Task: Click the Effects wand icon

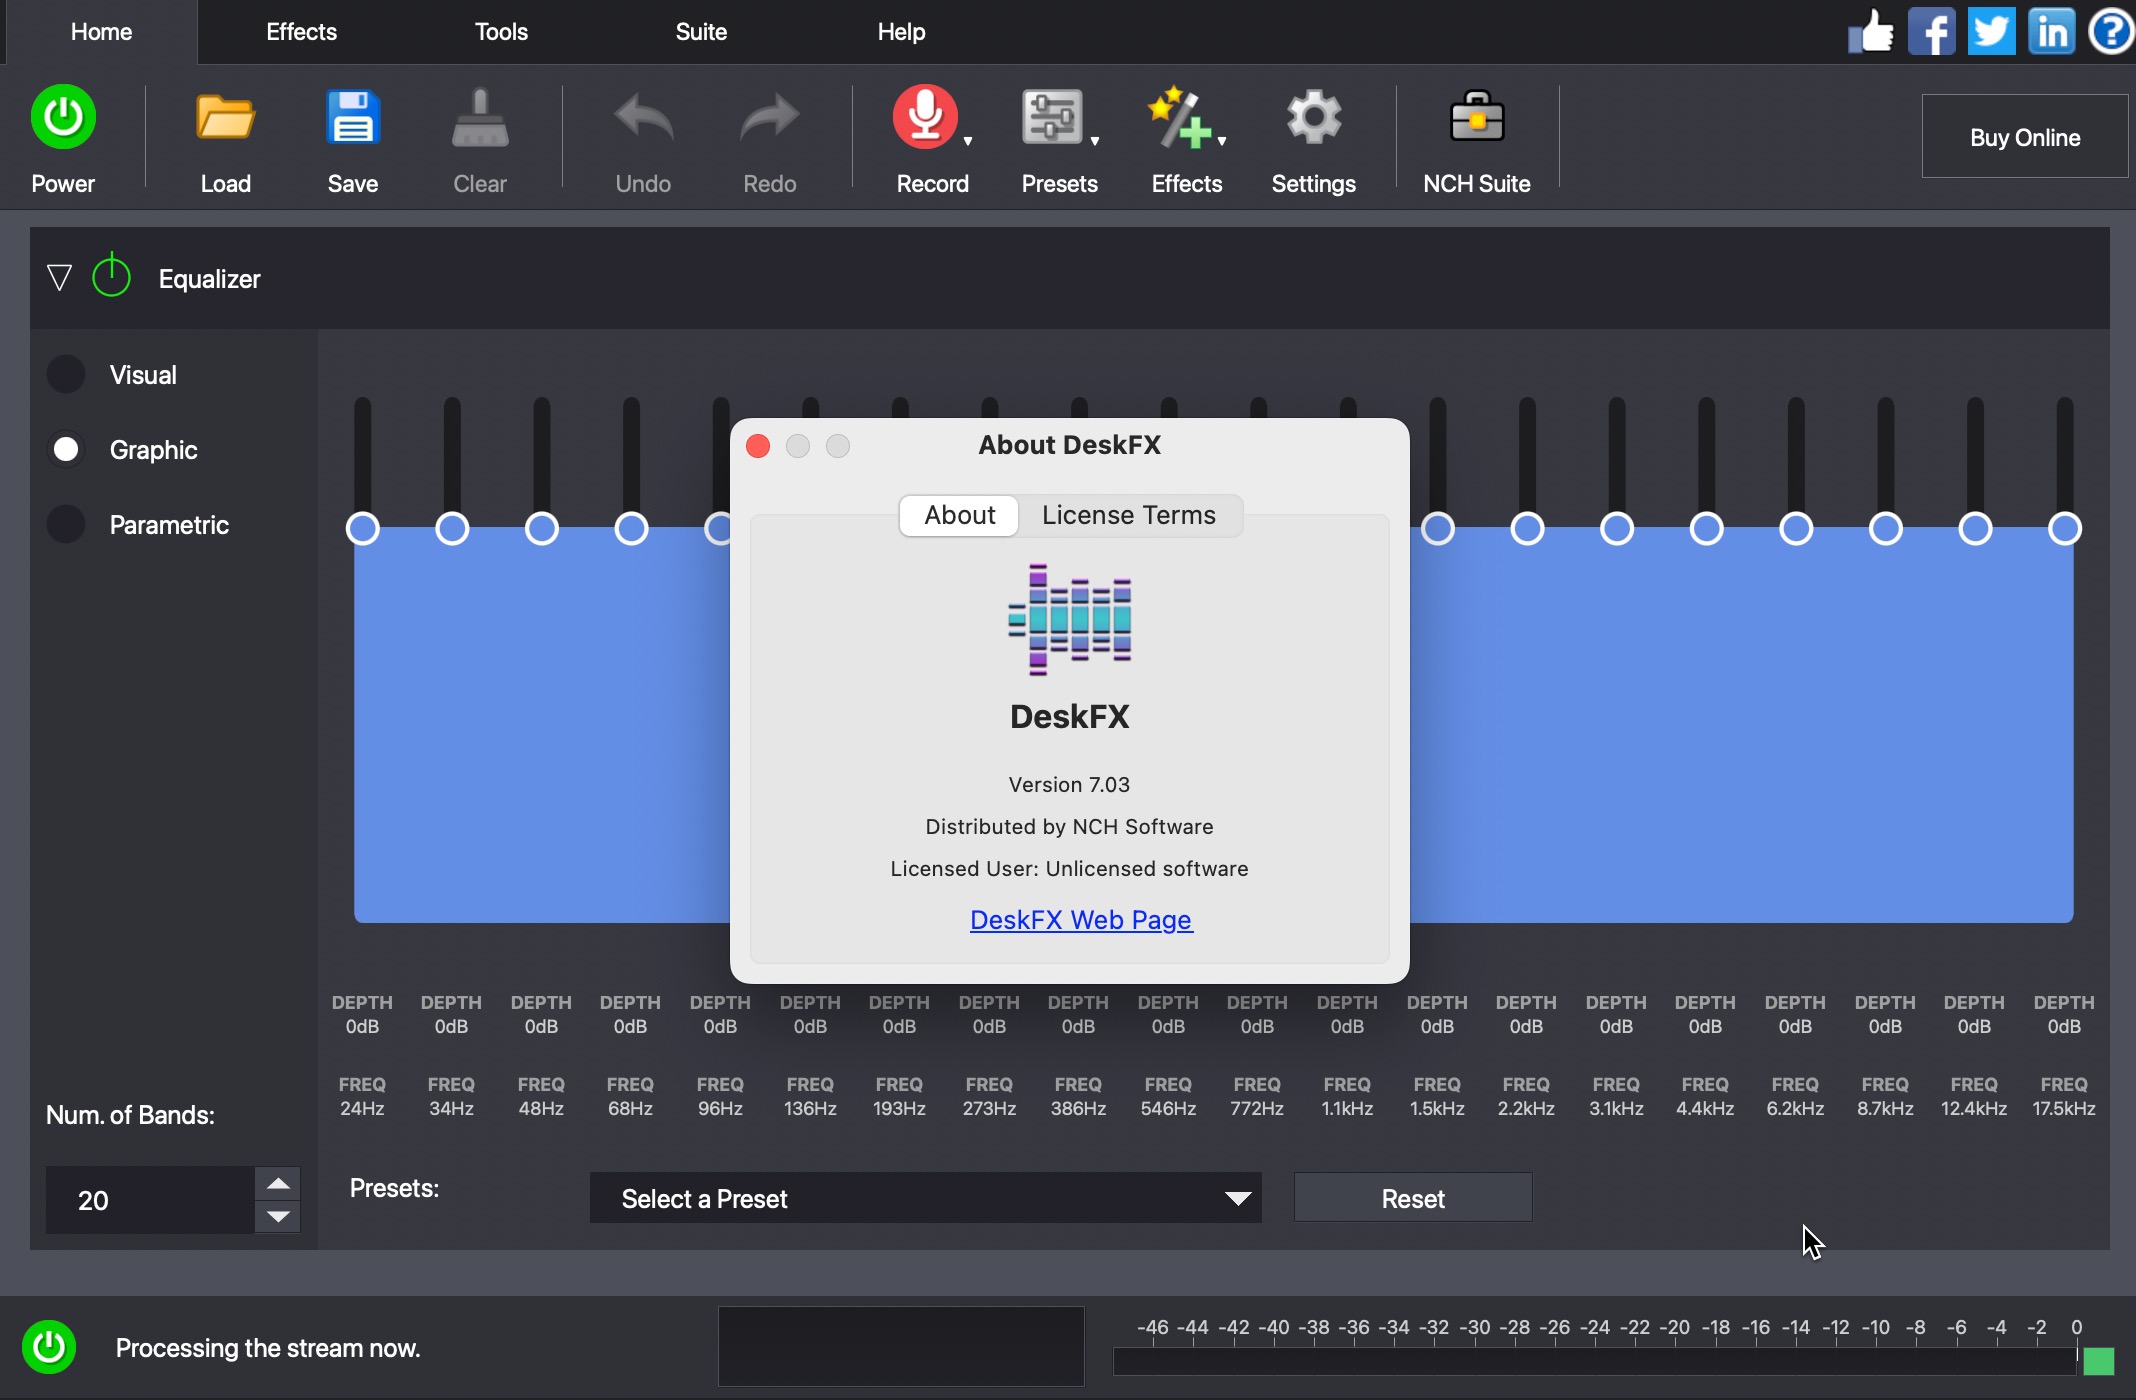Action: (1179, 118)
